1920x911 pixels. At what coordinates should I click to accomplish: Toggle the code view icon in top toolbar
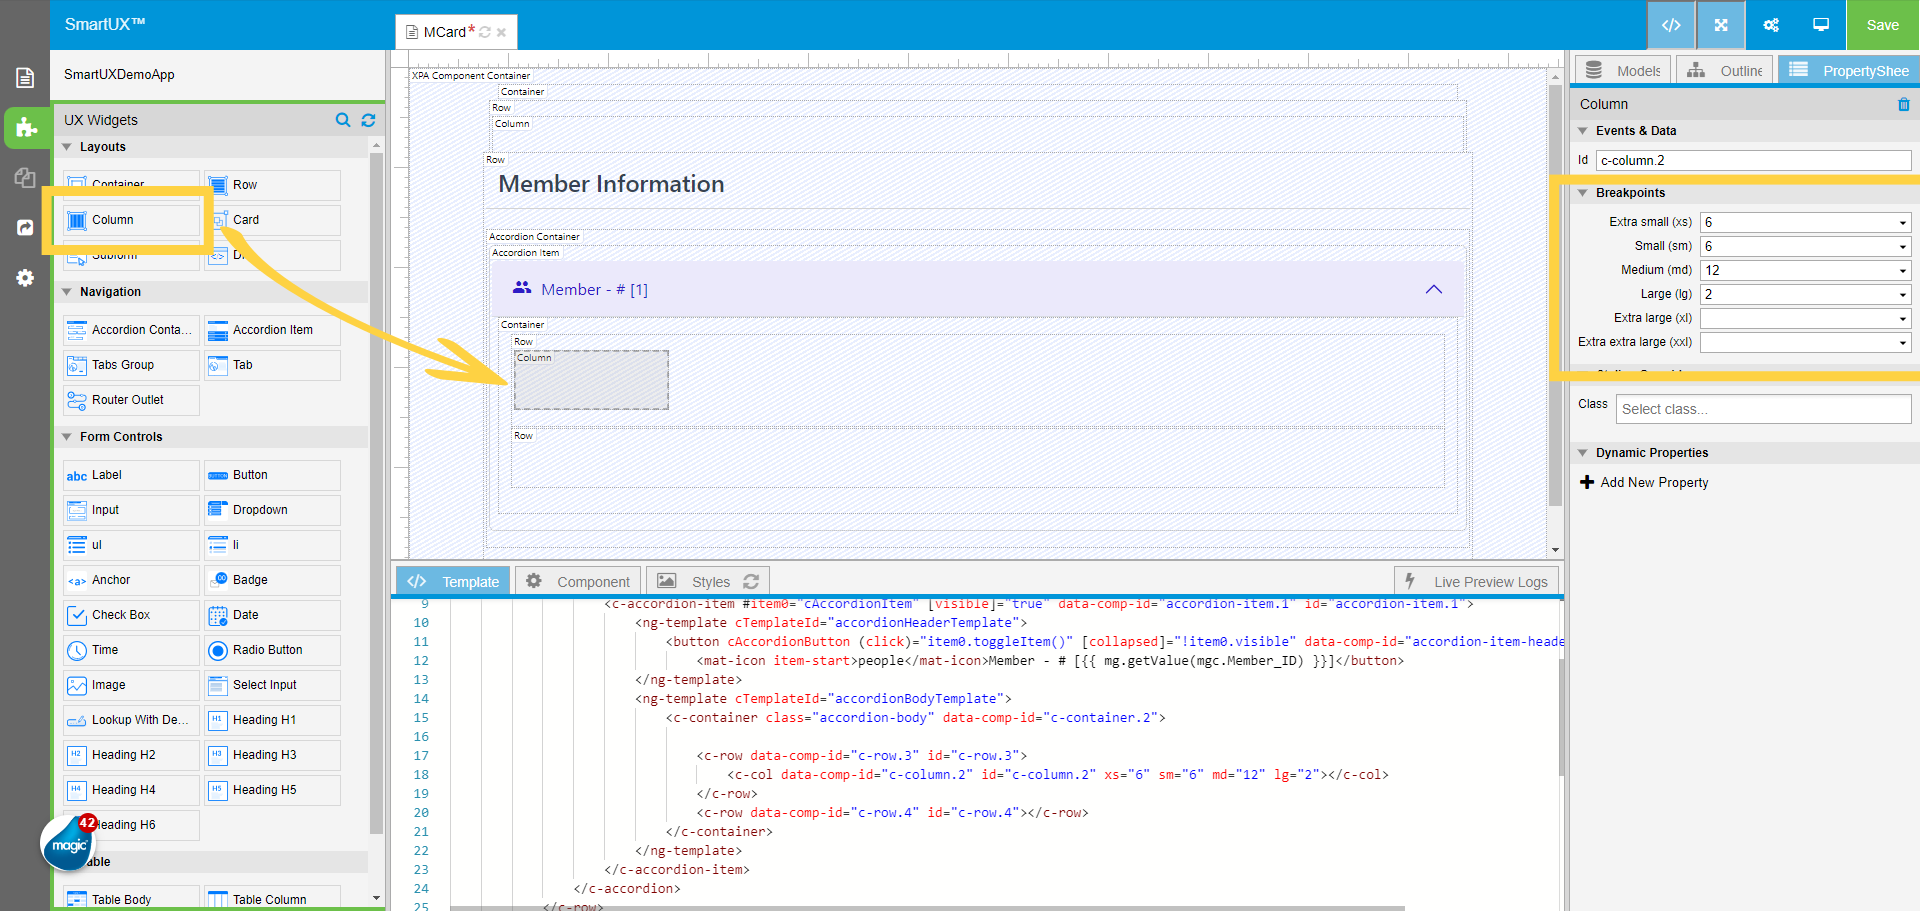click(x=1671, y=25)
